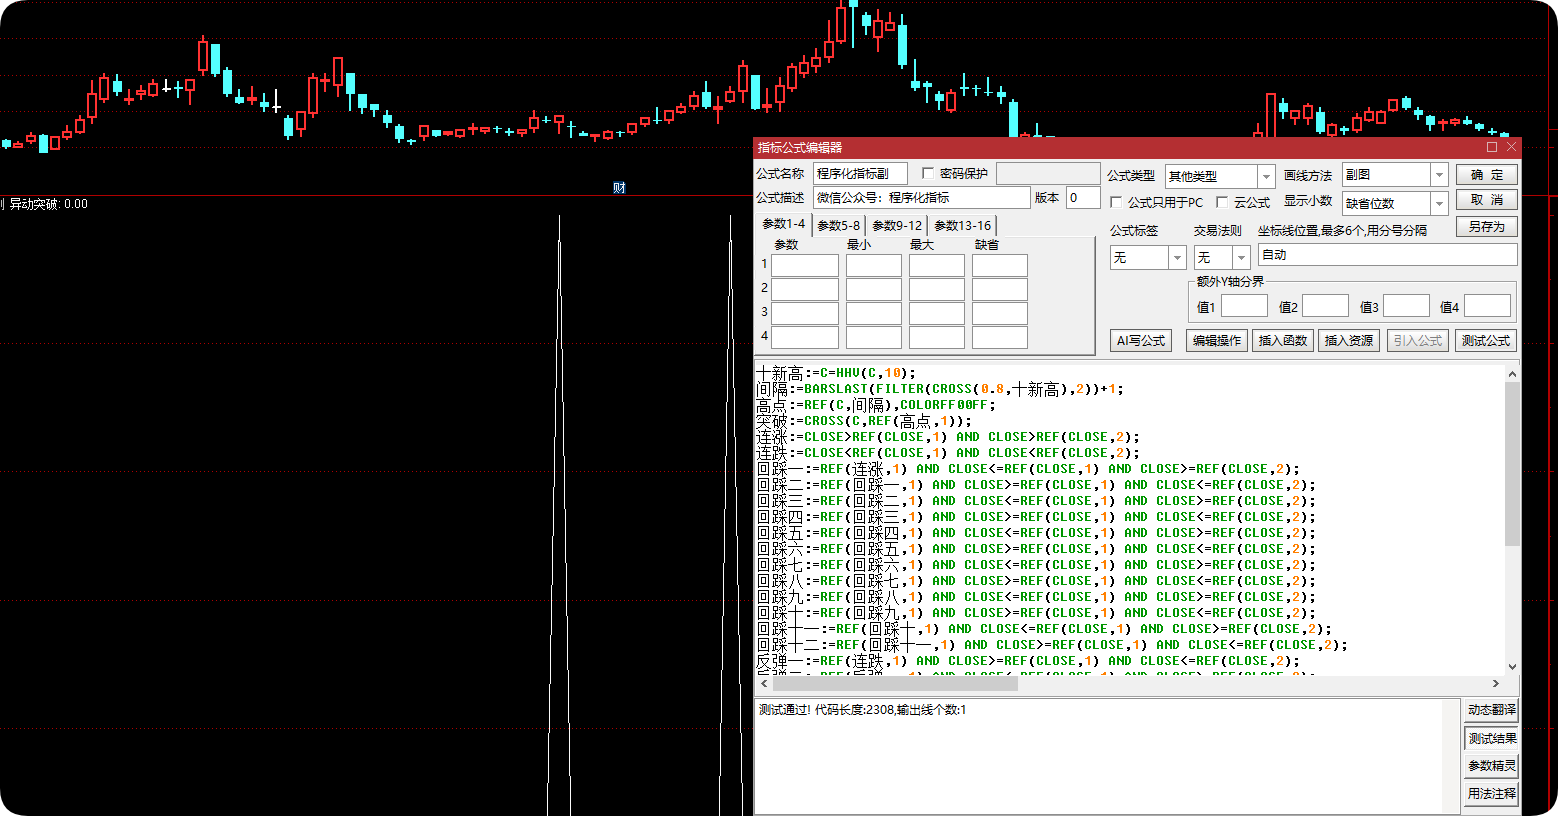Click the 版本 number field
1558x816 pixels.
(x=1083, y=198)
